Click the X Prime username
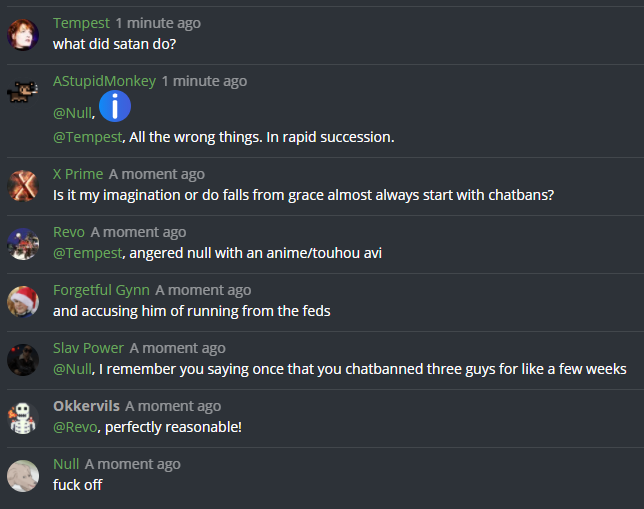 click(x=78, y=174)
